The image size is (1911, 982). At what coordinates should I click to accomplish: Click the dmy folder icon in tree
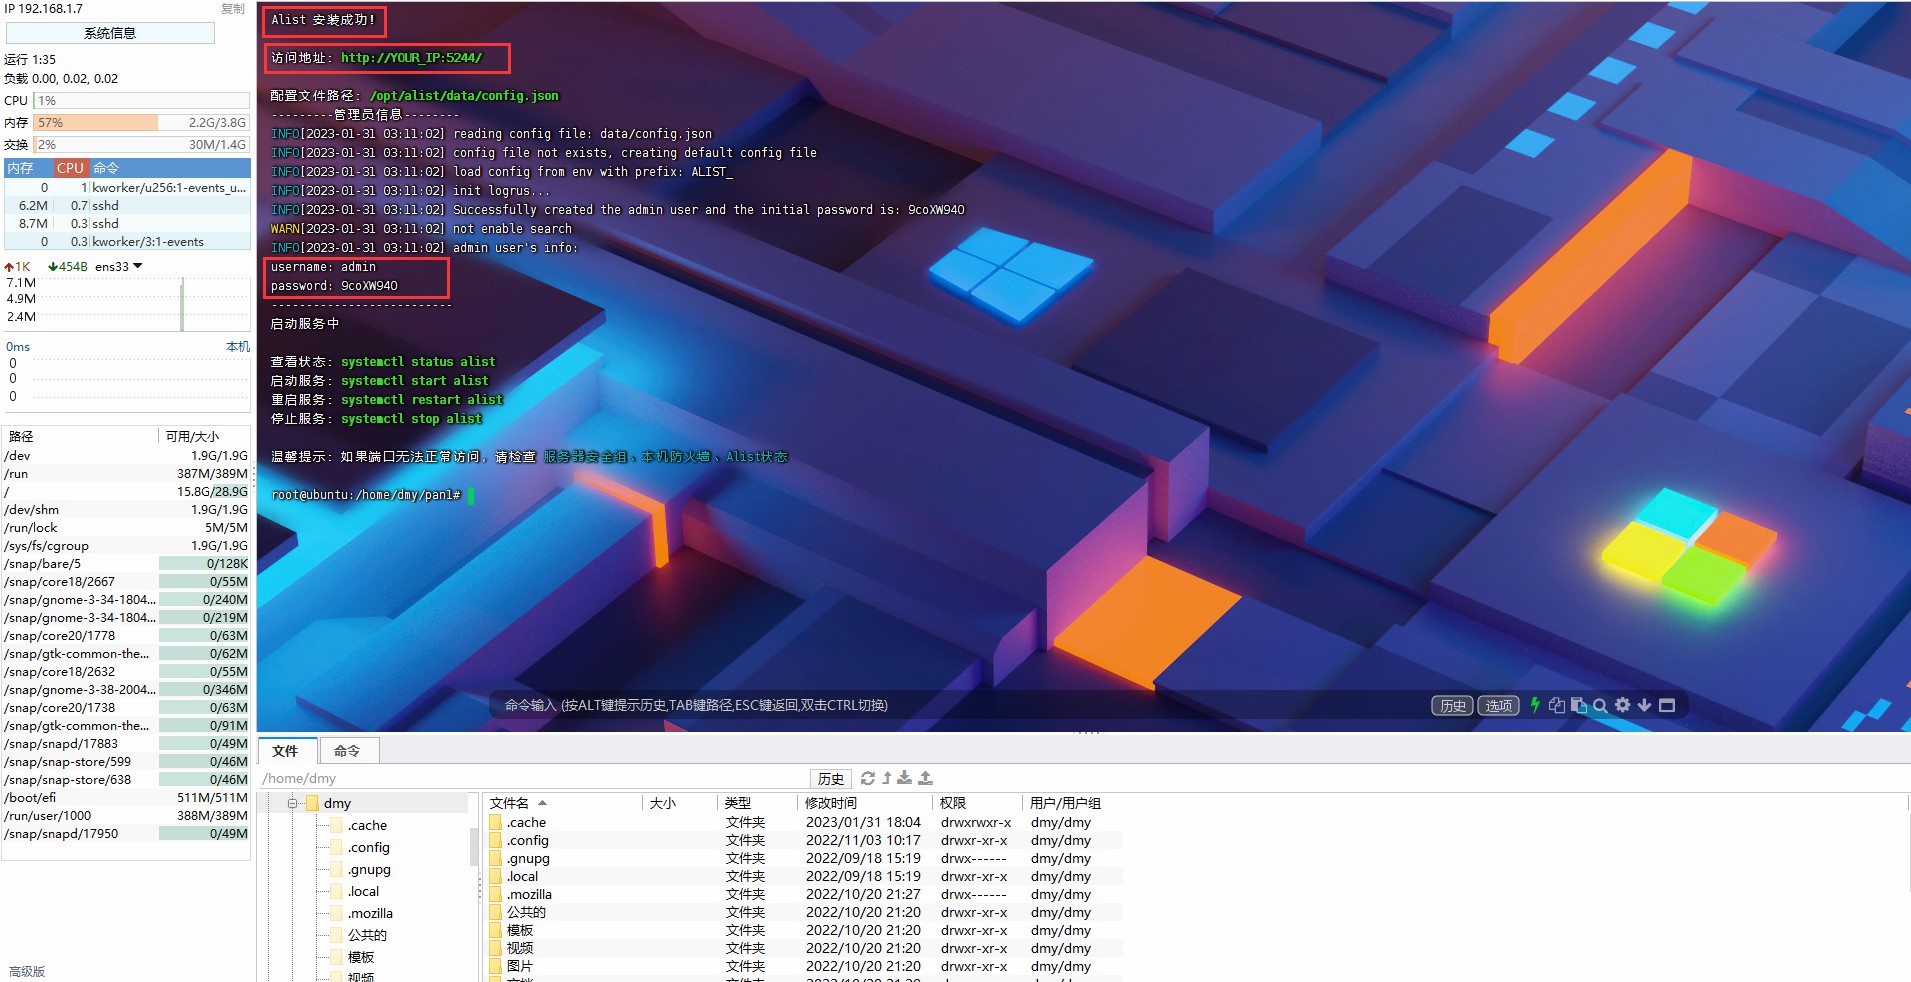[312, 803]
